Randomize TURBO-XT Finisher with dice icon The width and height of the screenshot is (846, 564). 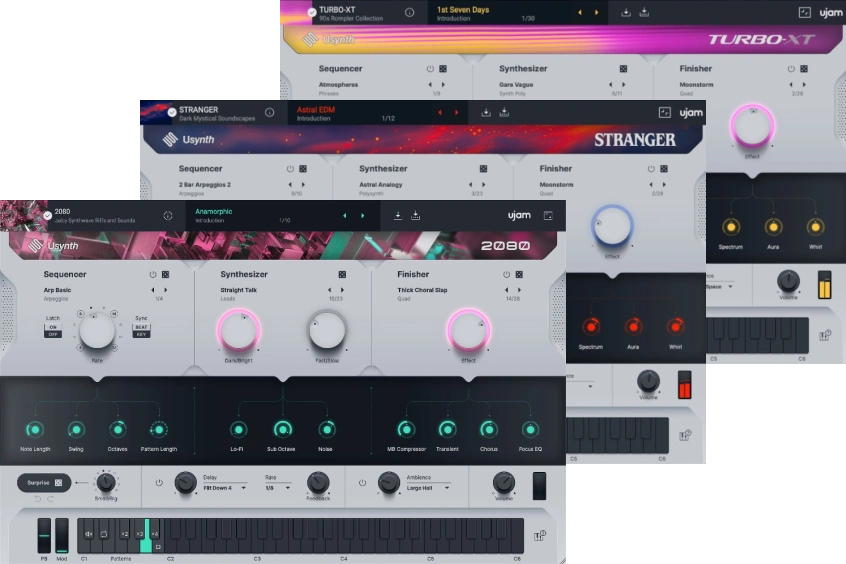(804, 69)
